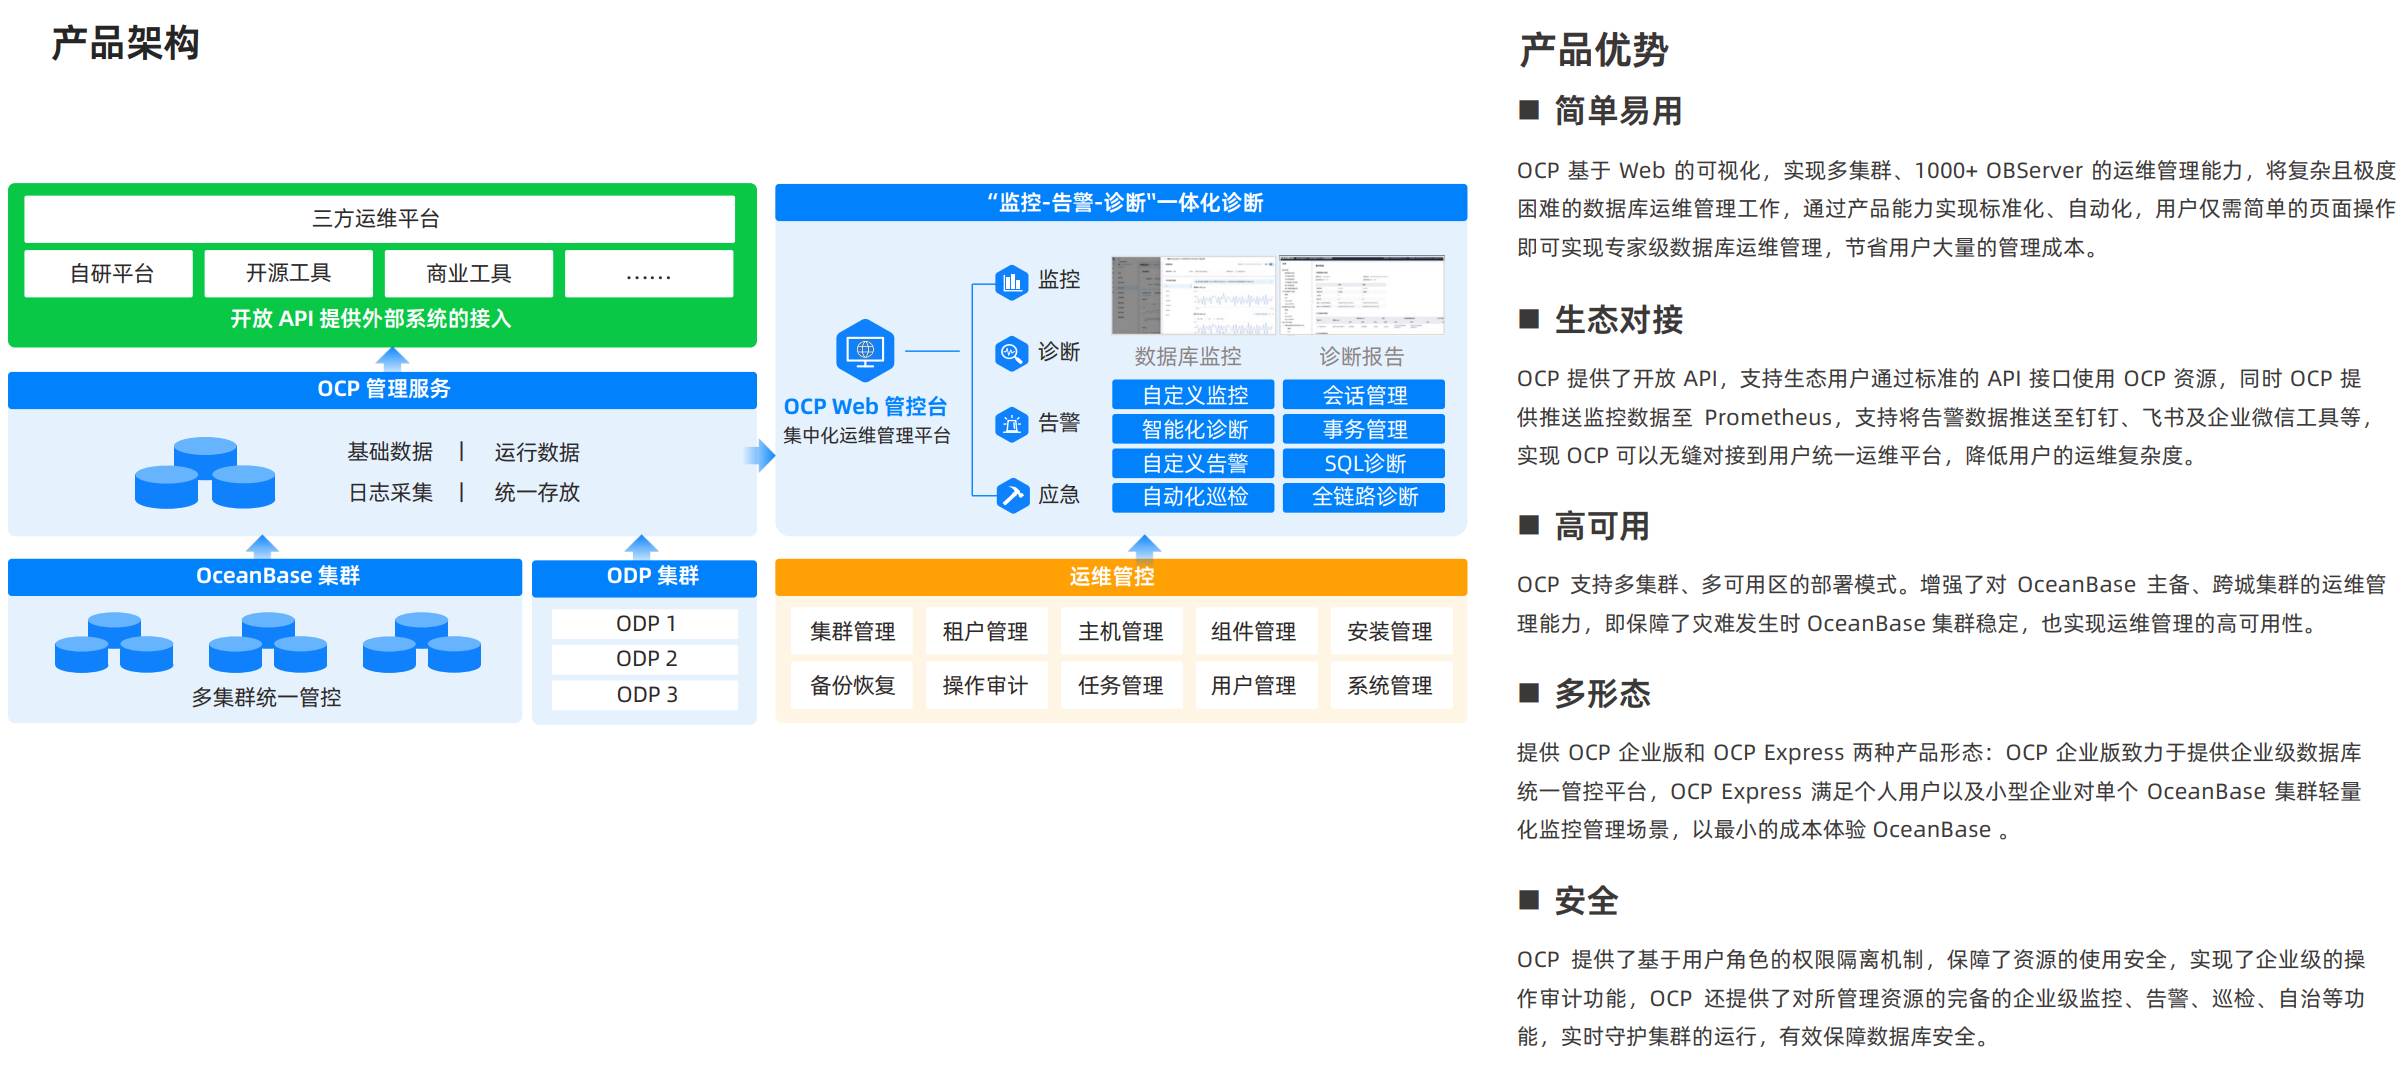Click the 主机管理 cell
The width and height of the screenshot is (2405, 1073).
click(x=1121, y=631)
